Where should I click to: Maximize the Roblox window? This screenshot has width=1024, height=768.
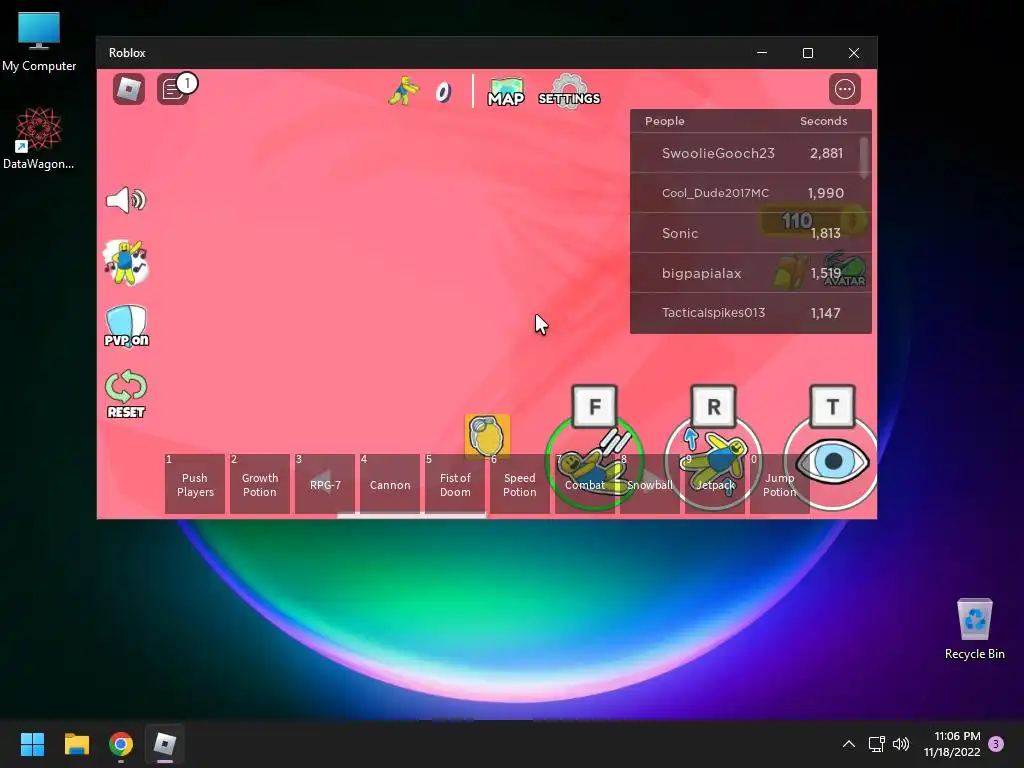click(x=808, y=53)
